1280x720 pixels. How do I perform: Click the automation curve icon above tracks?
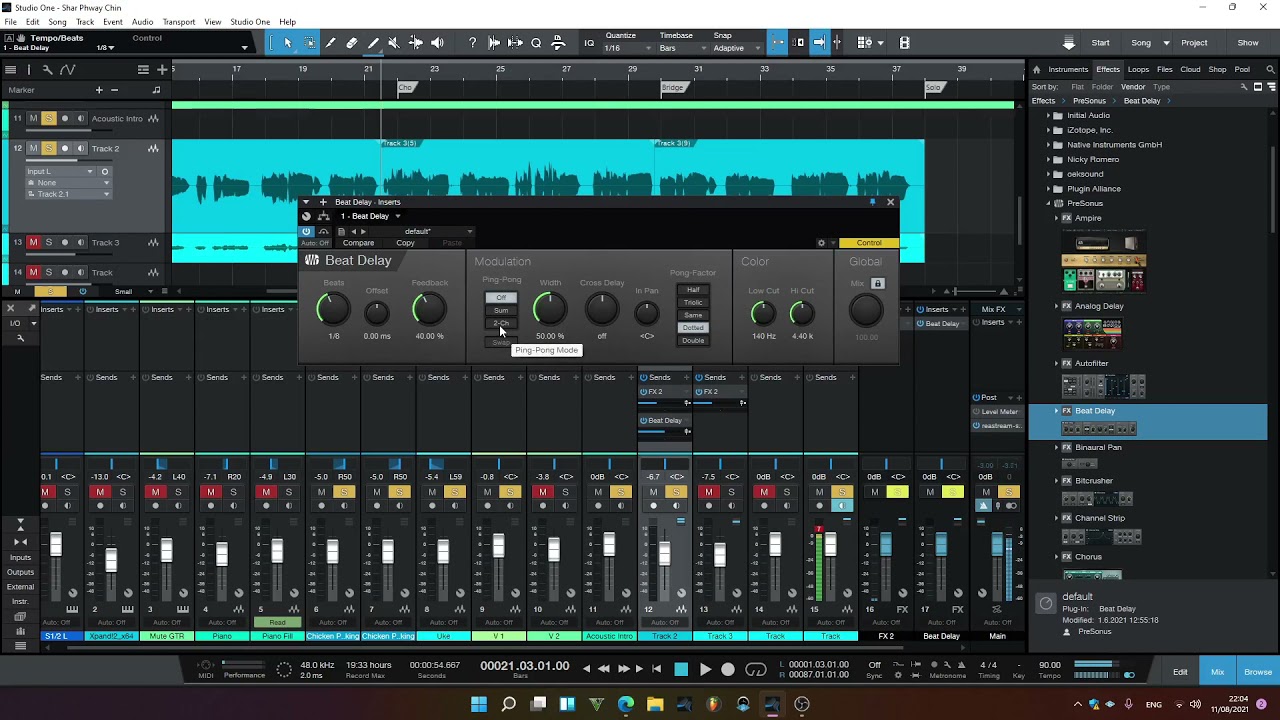pos(67,69)
